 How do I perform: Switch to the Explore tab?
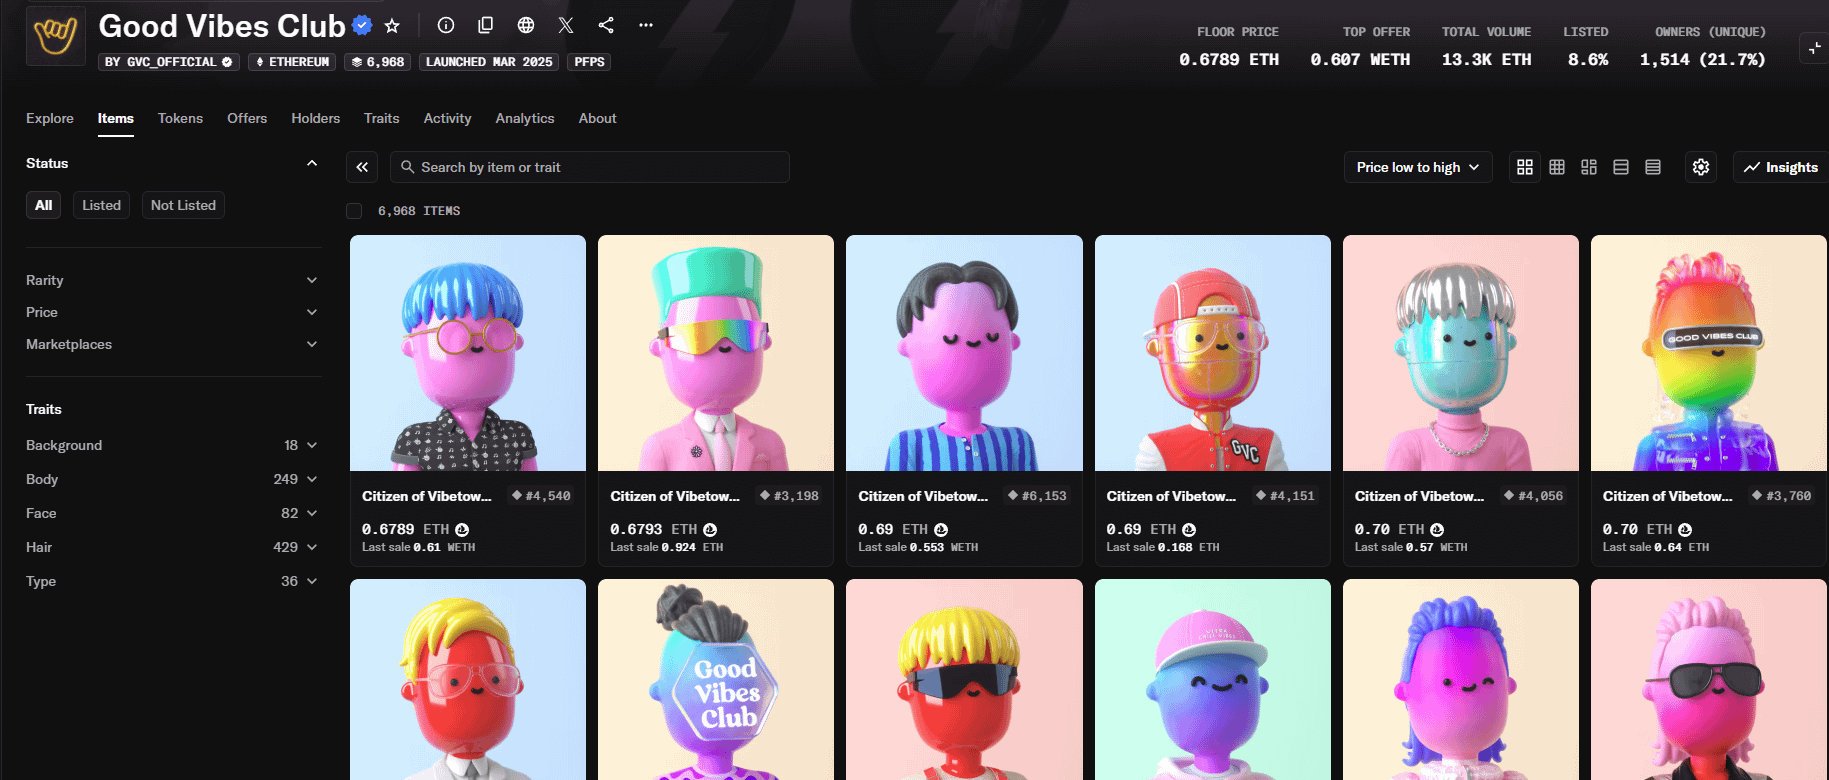pyautogui.click(x=50, y=118)
